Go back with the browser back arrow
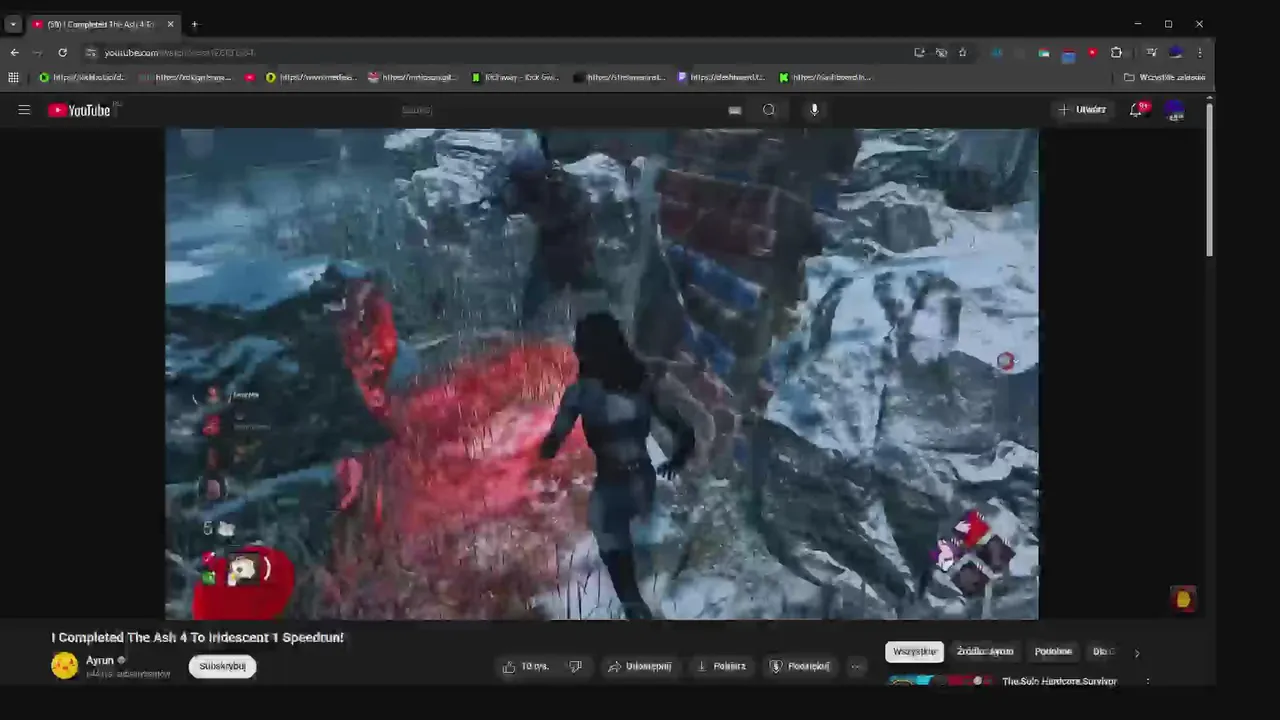The width and height of the screenshot is (1280, 720). coord(14,52)
